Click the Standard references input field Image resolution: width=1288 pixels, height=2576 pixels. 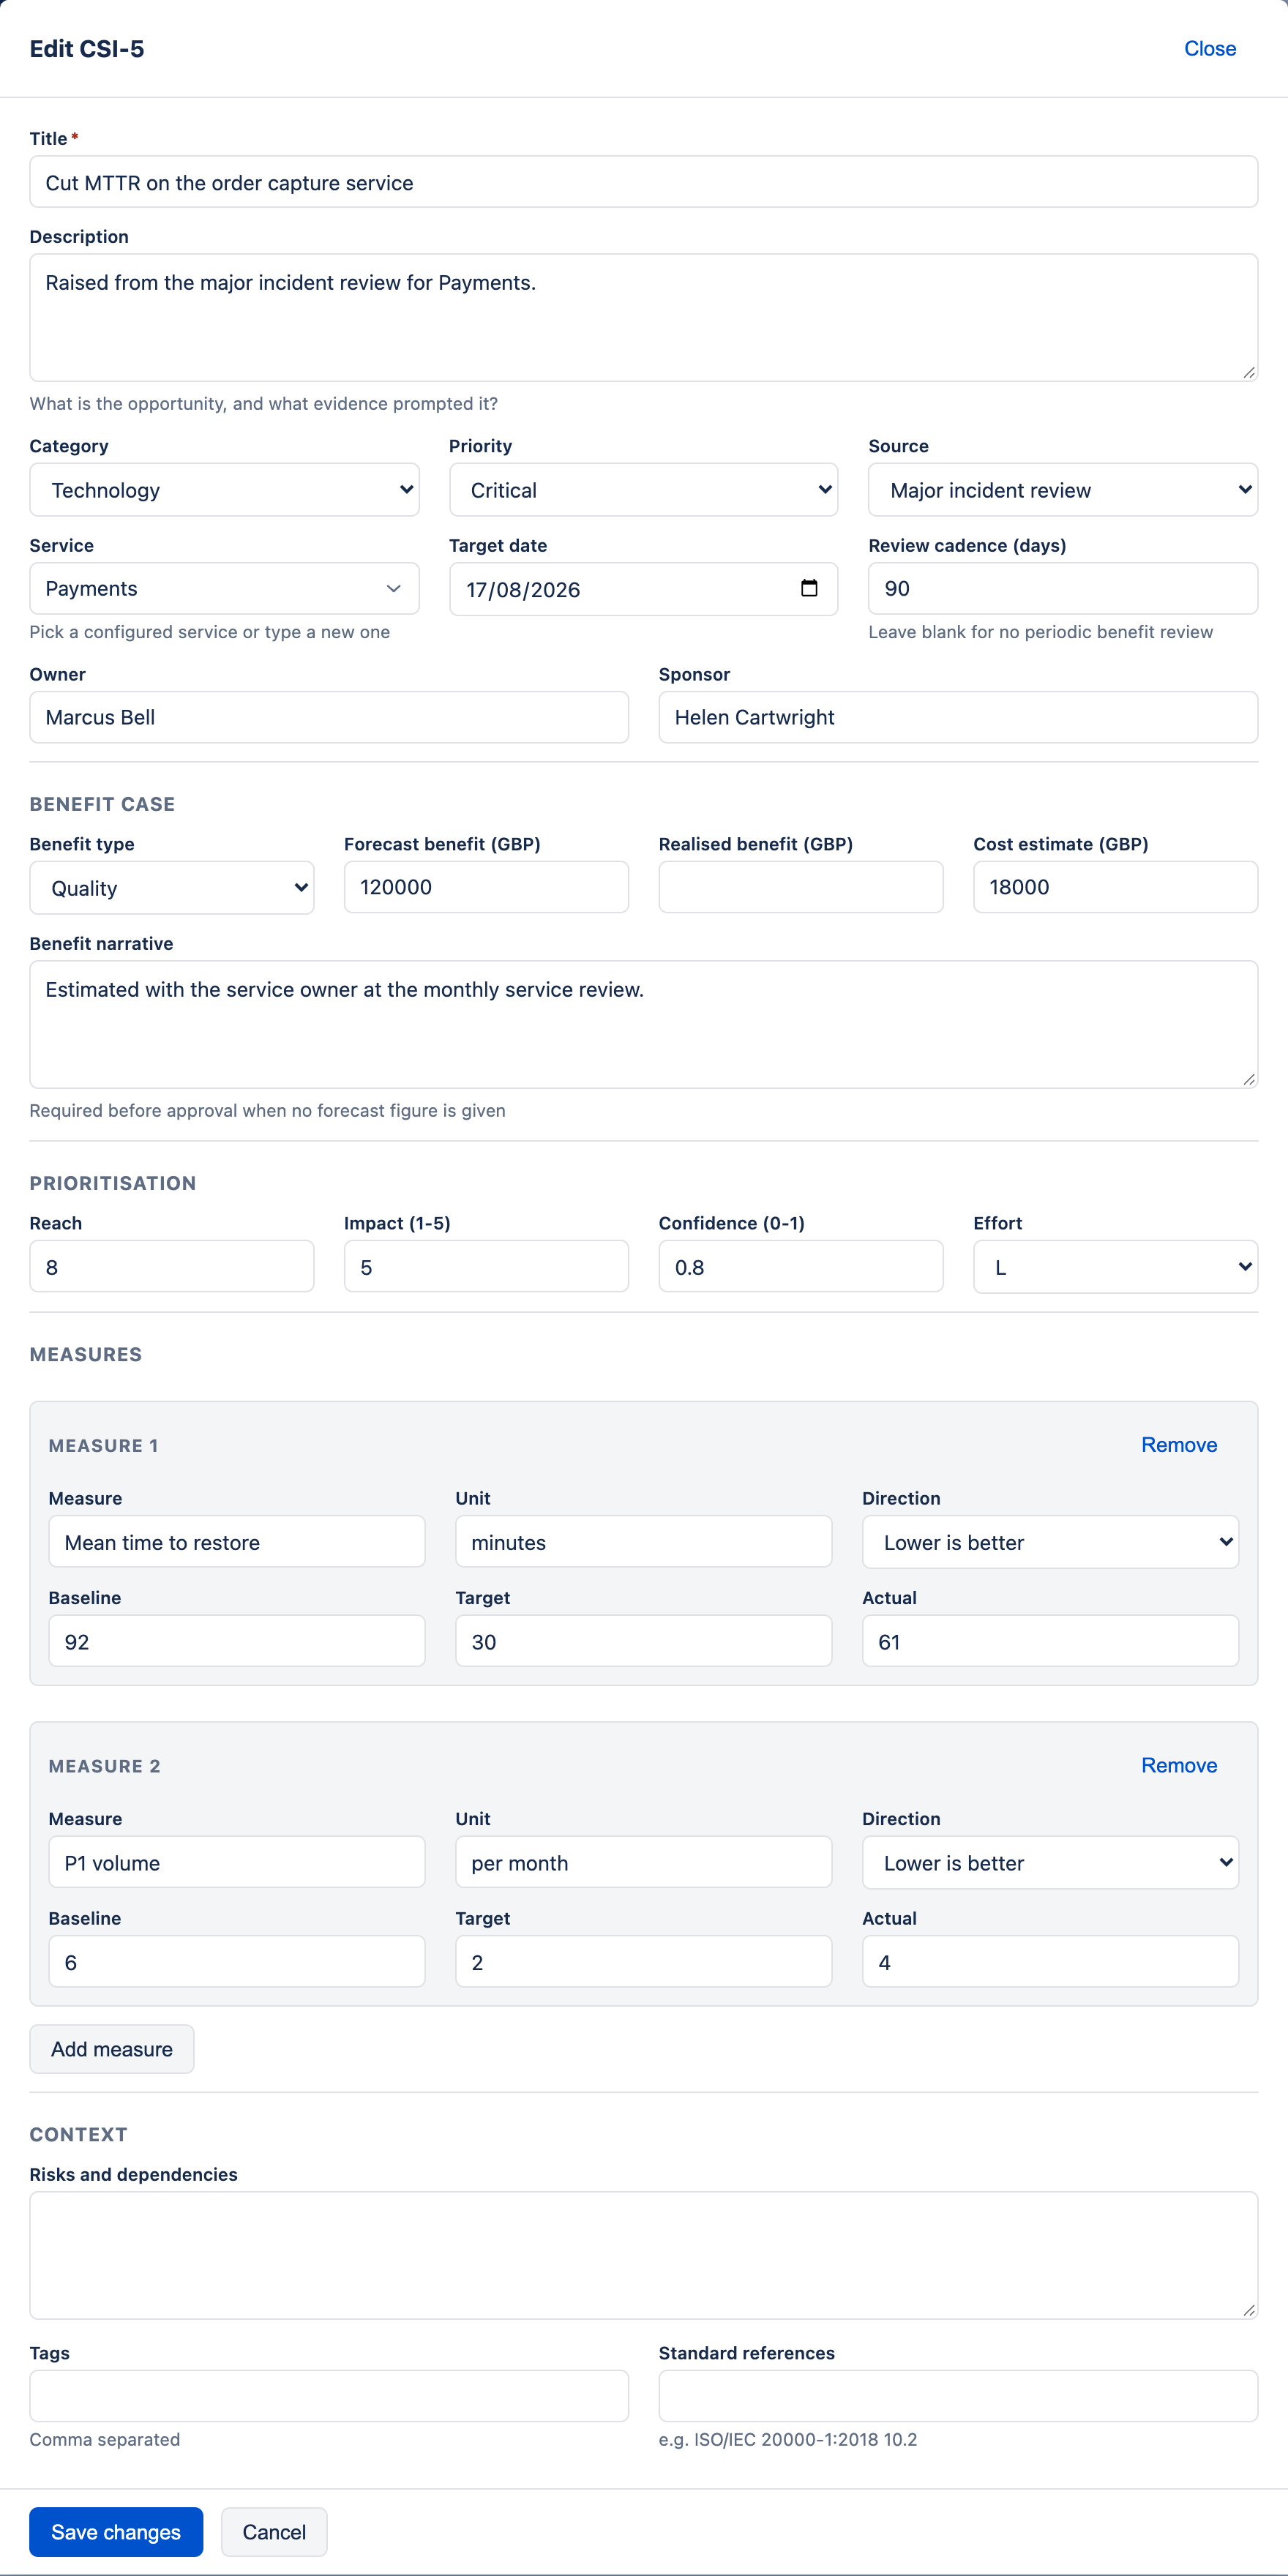pos(958,2396)
